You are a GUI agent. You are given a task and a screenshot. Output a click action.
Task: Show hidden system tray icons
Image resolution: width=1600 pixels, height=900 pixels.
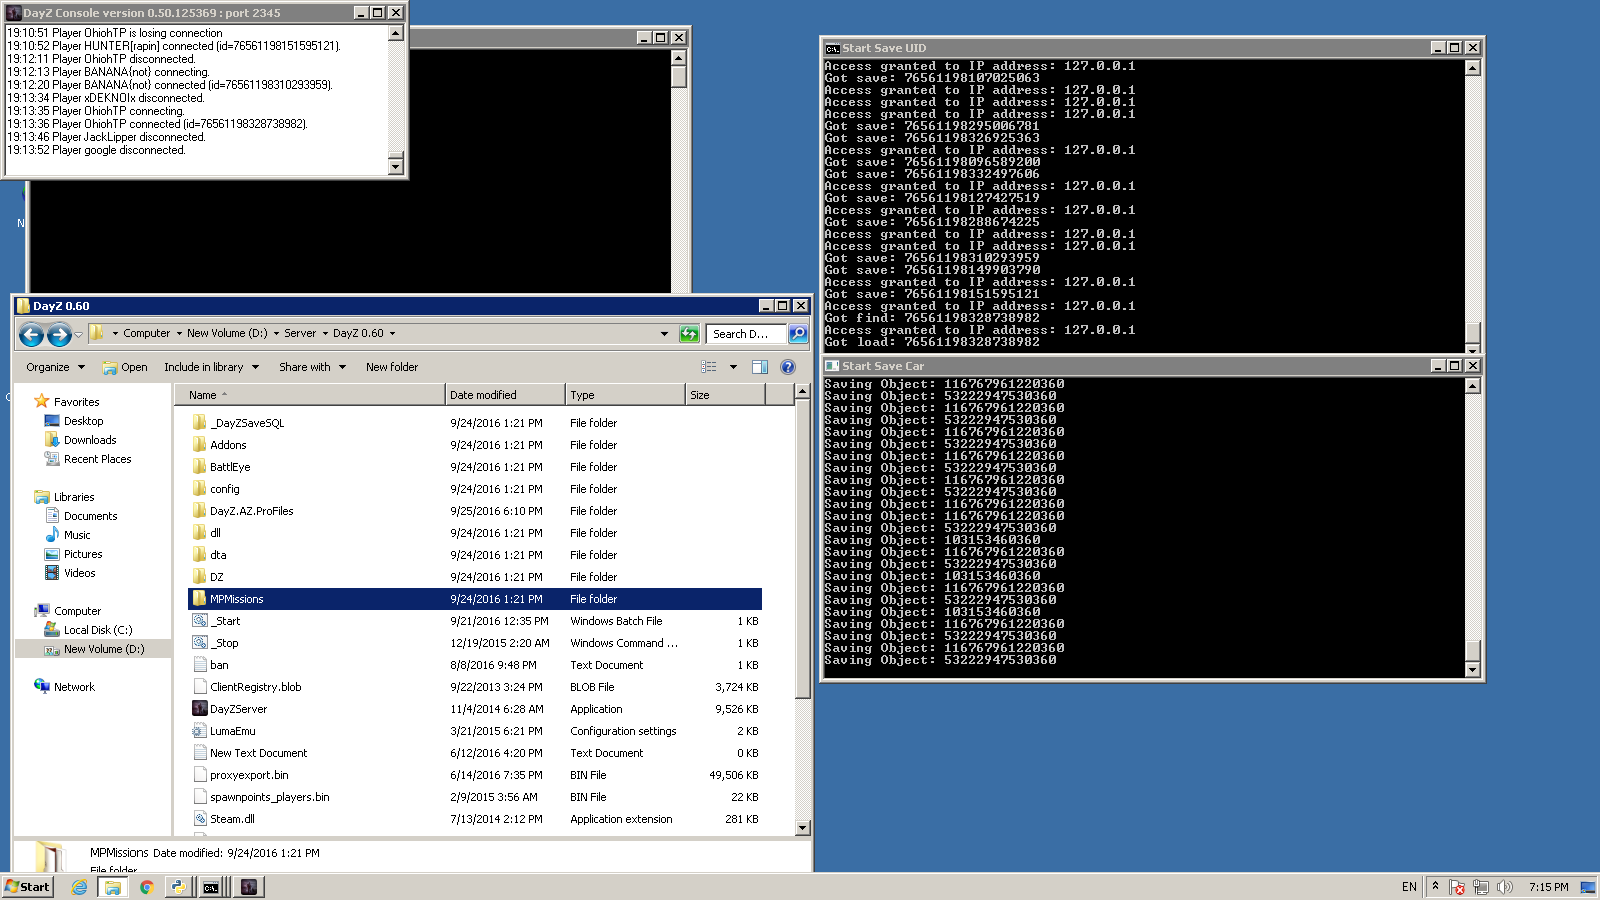tap(1435, 887)
